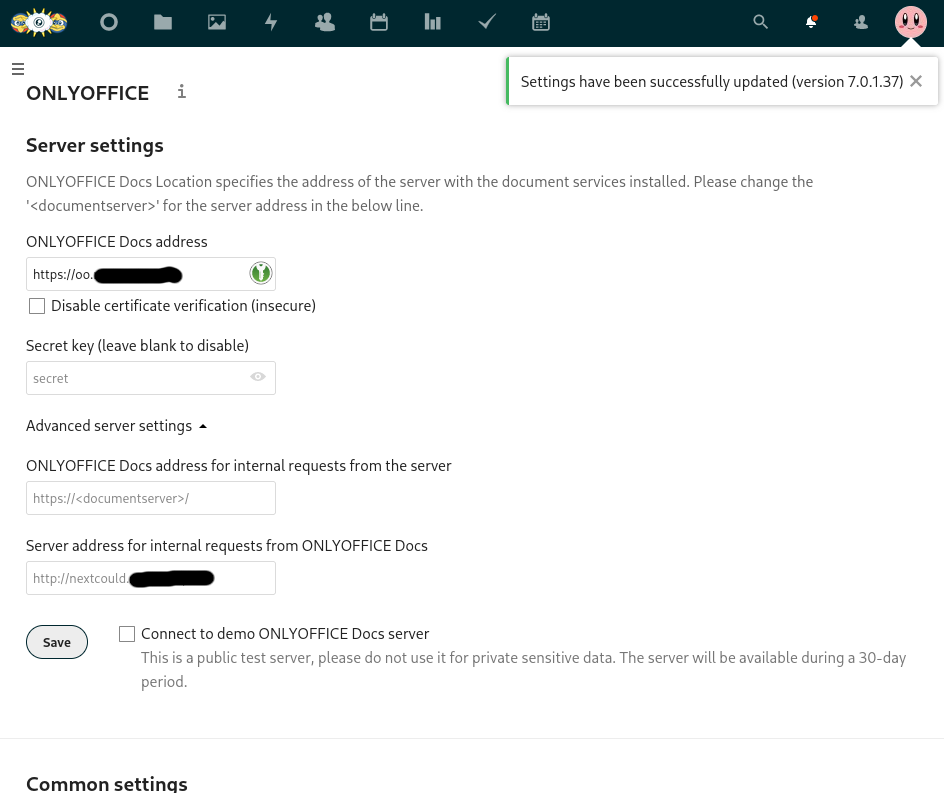944x793 pixels.
Task: Enable Disable certificate verification checkbox
Action: (37, 306)
